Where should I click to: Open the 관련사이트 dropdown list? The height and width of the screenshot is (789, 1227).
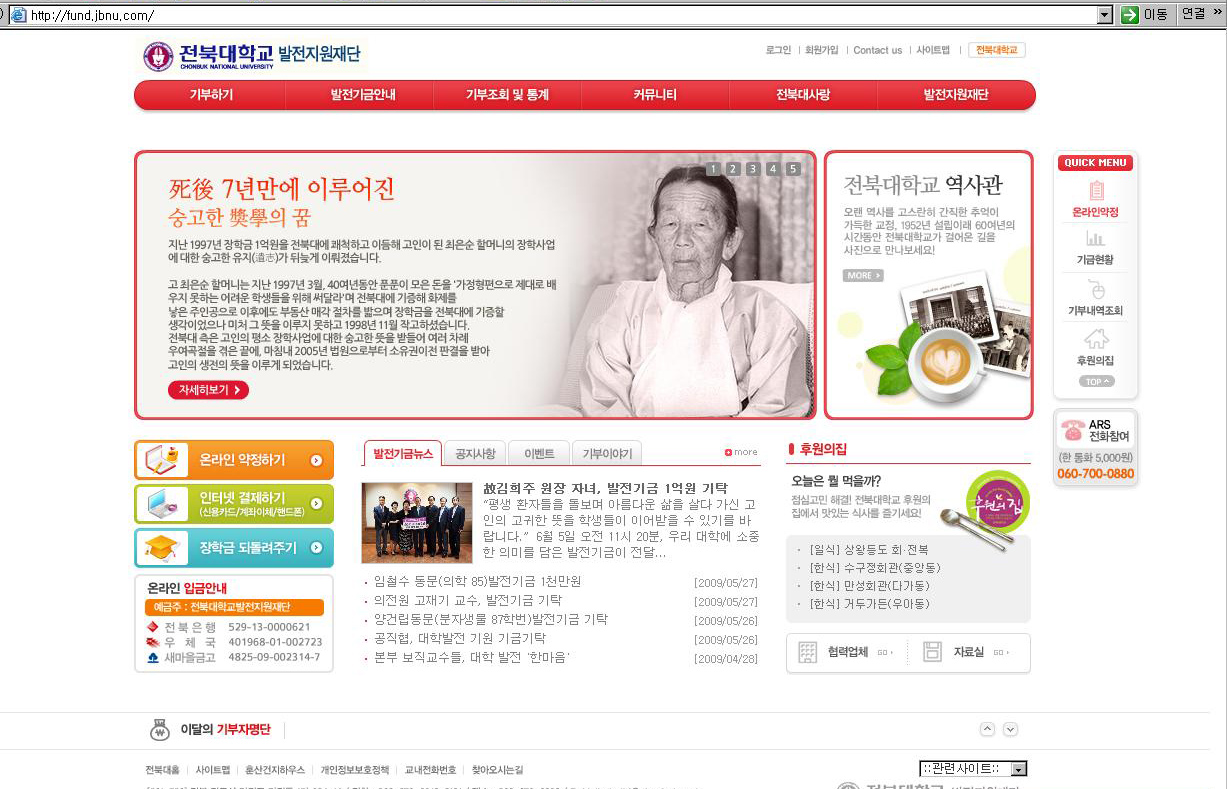(x=1018, y=769)
